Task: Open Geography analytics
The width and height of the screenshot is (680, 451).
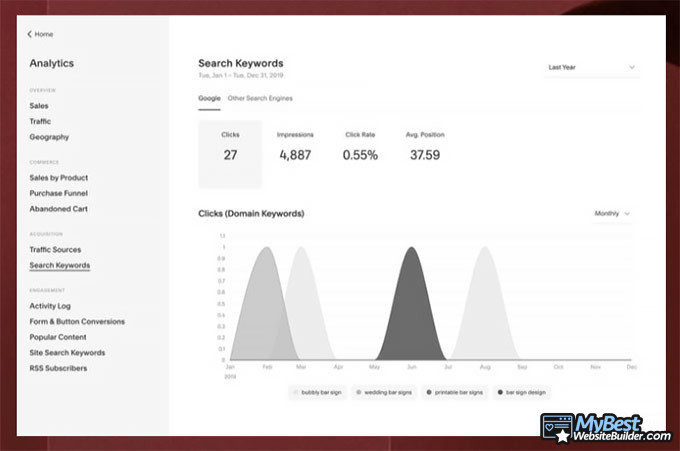Action: (x=49, y=137)
